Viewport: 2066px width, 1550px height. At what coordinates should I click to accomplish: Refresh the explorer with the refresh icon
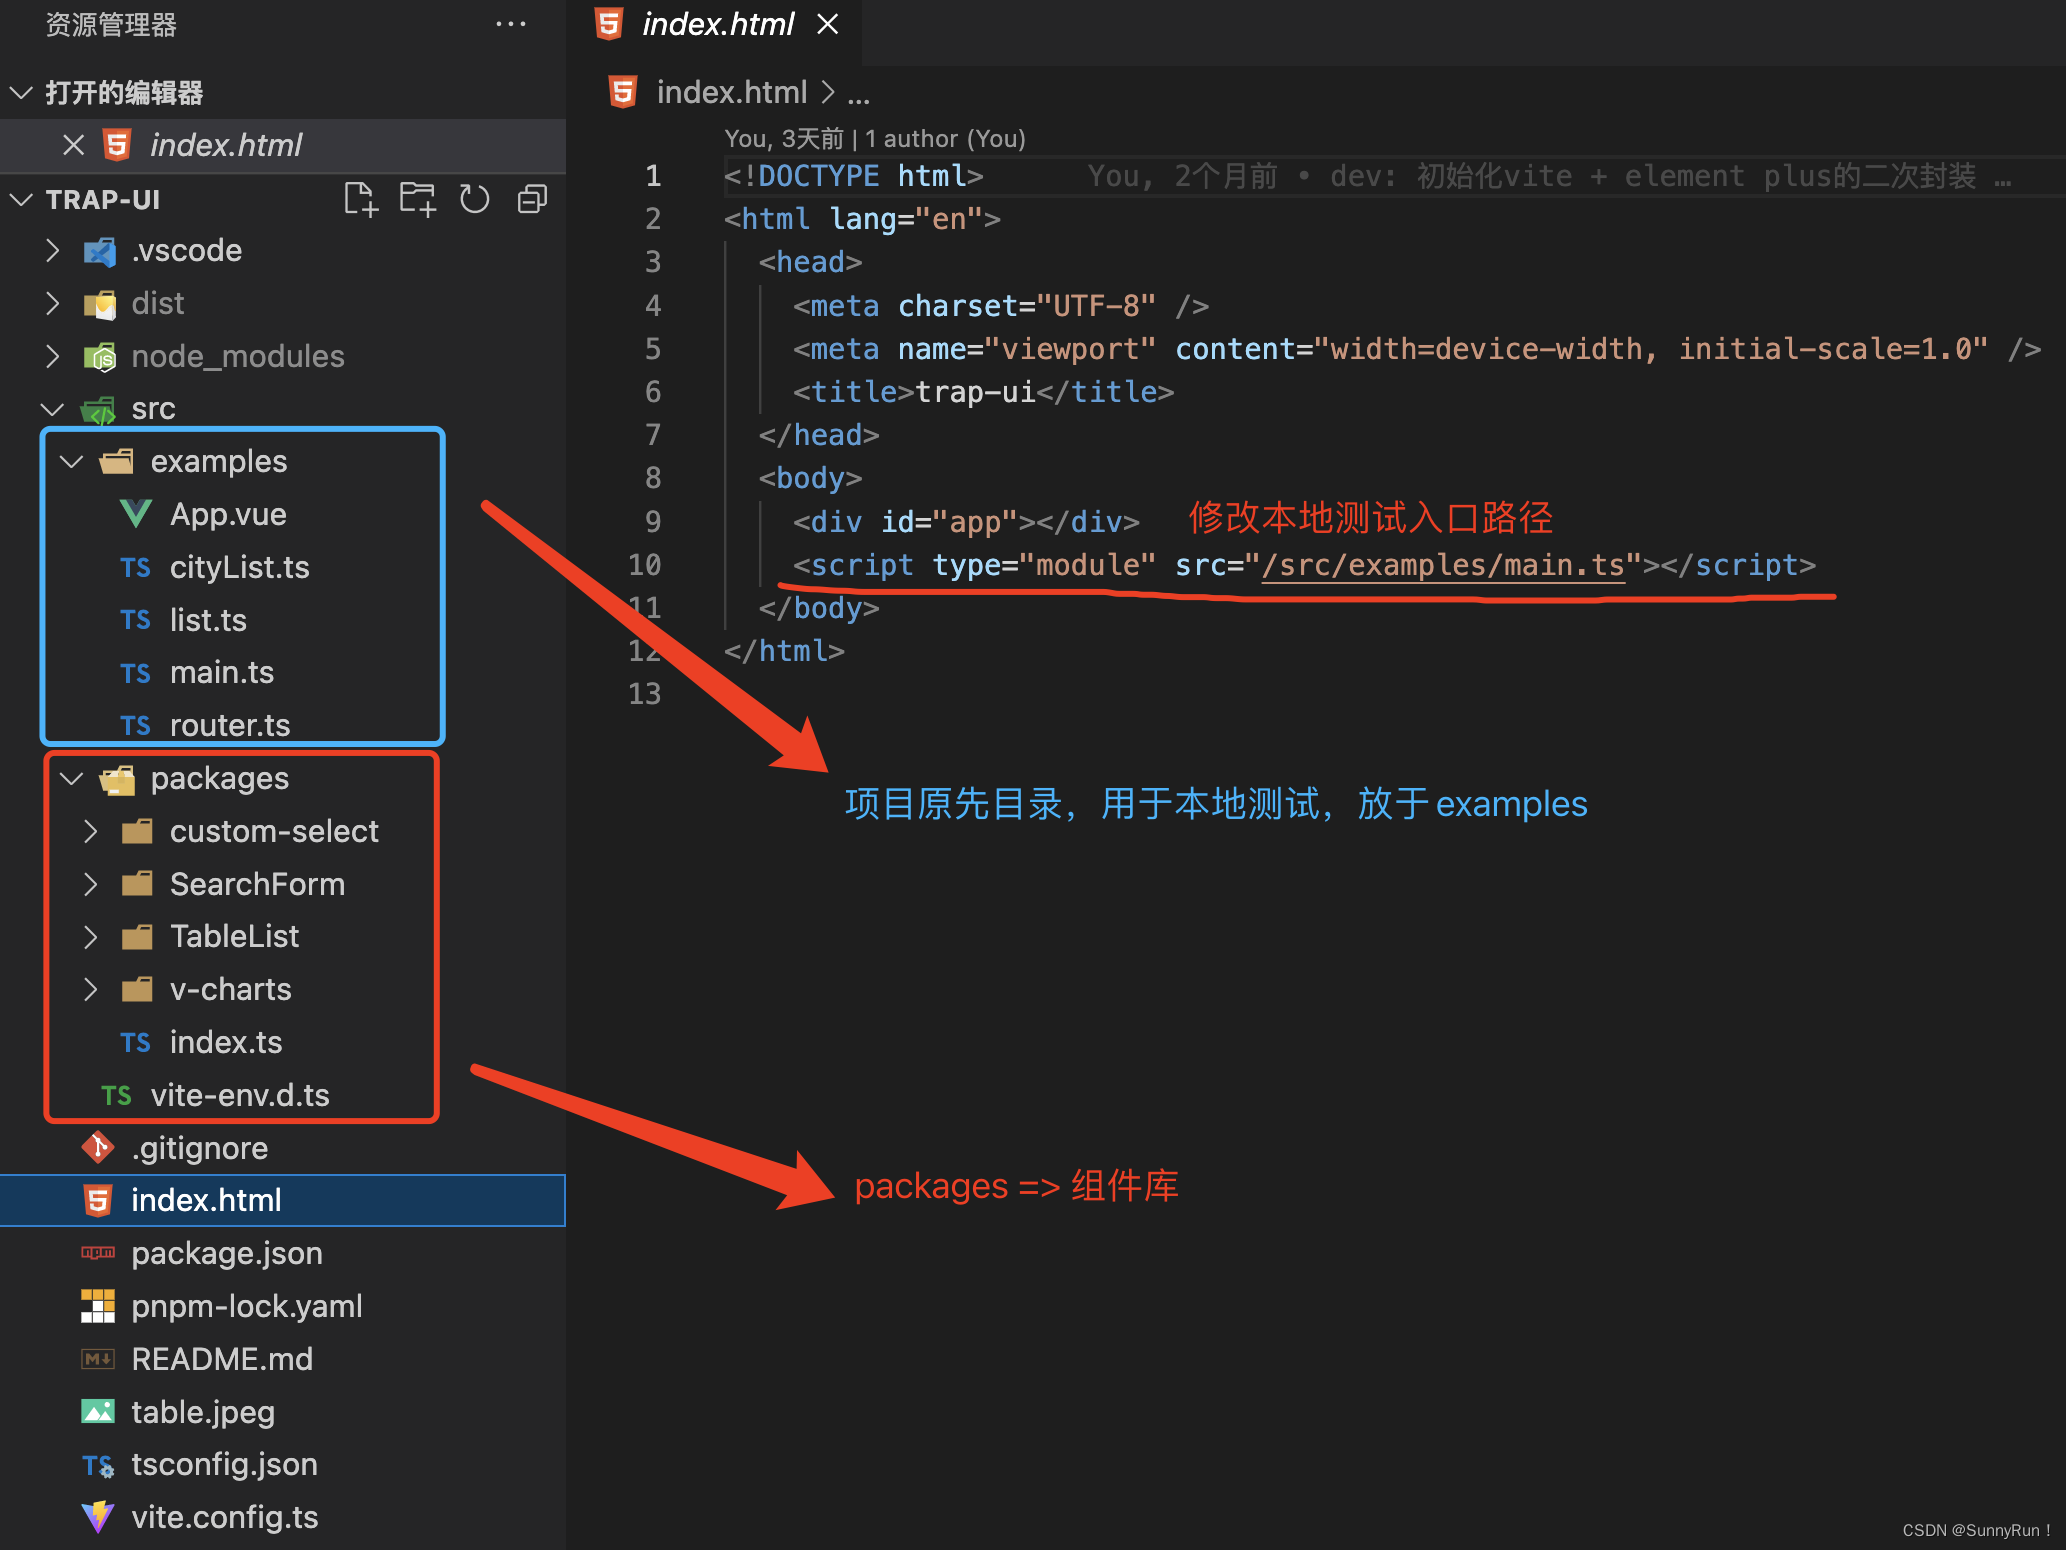pyautogui.click(x=475, y=199)
